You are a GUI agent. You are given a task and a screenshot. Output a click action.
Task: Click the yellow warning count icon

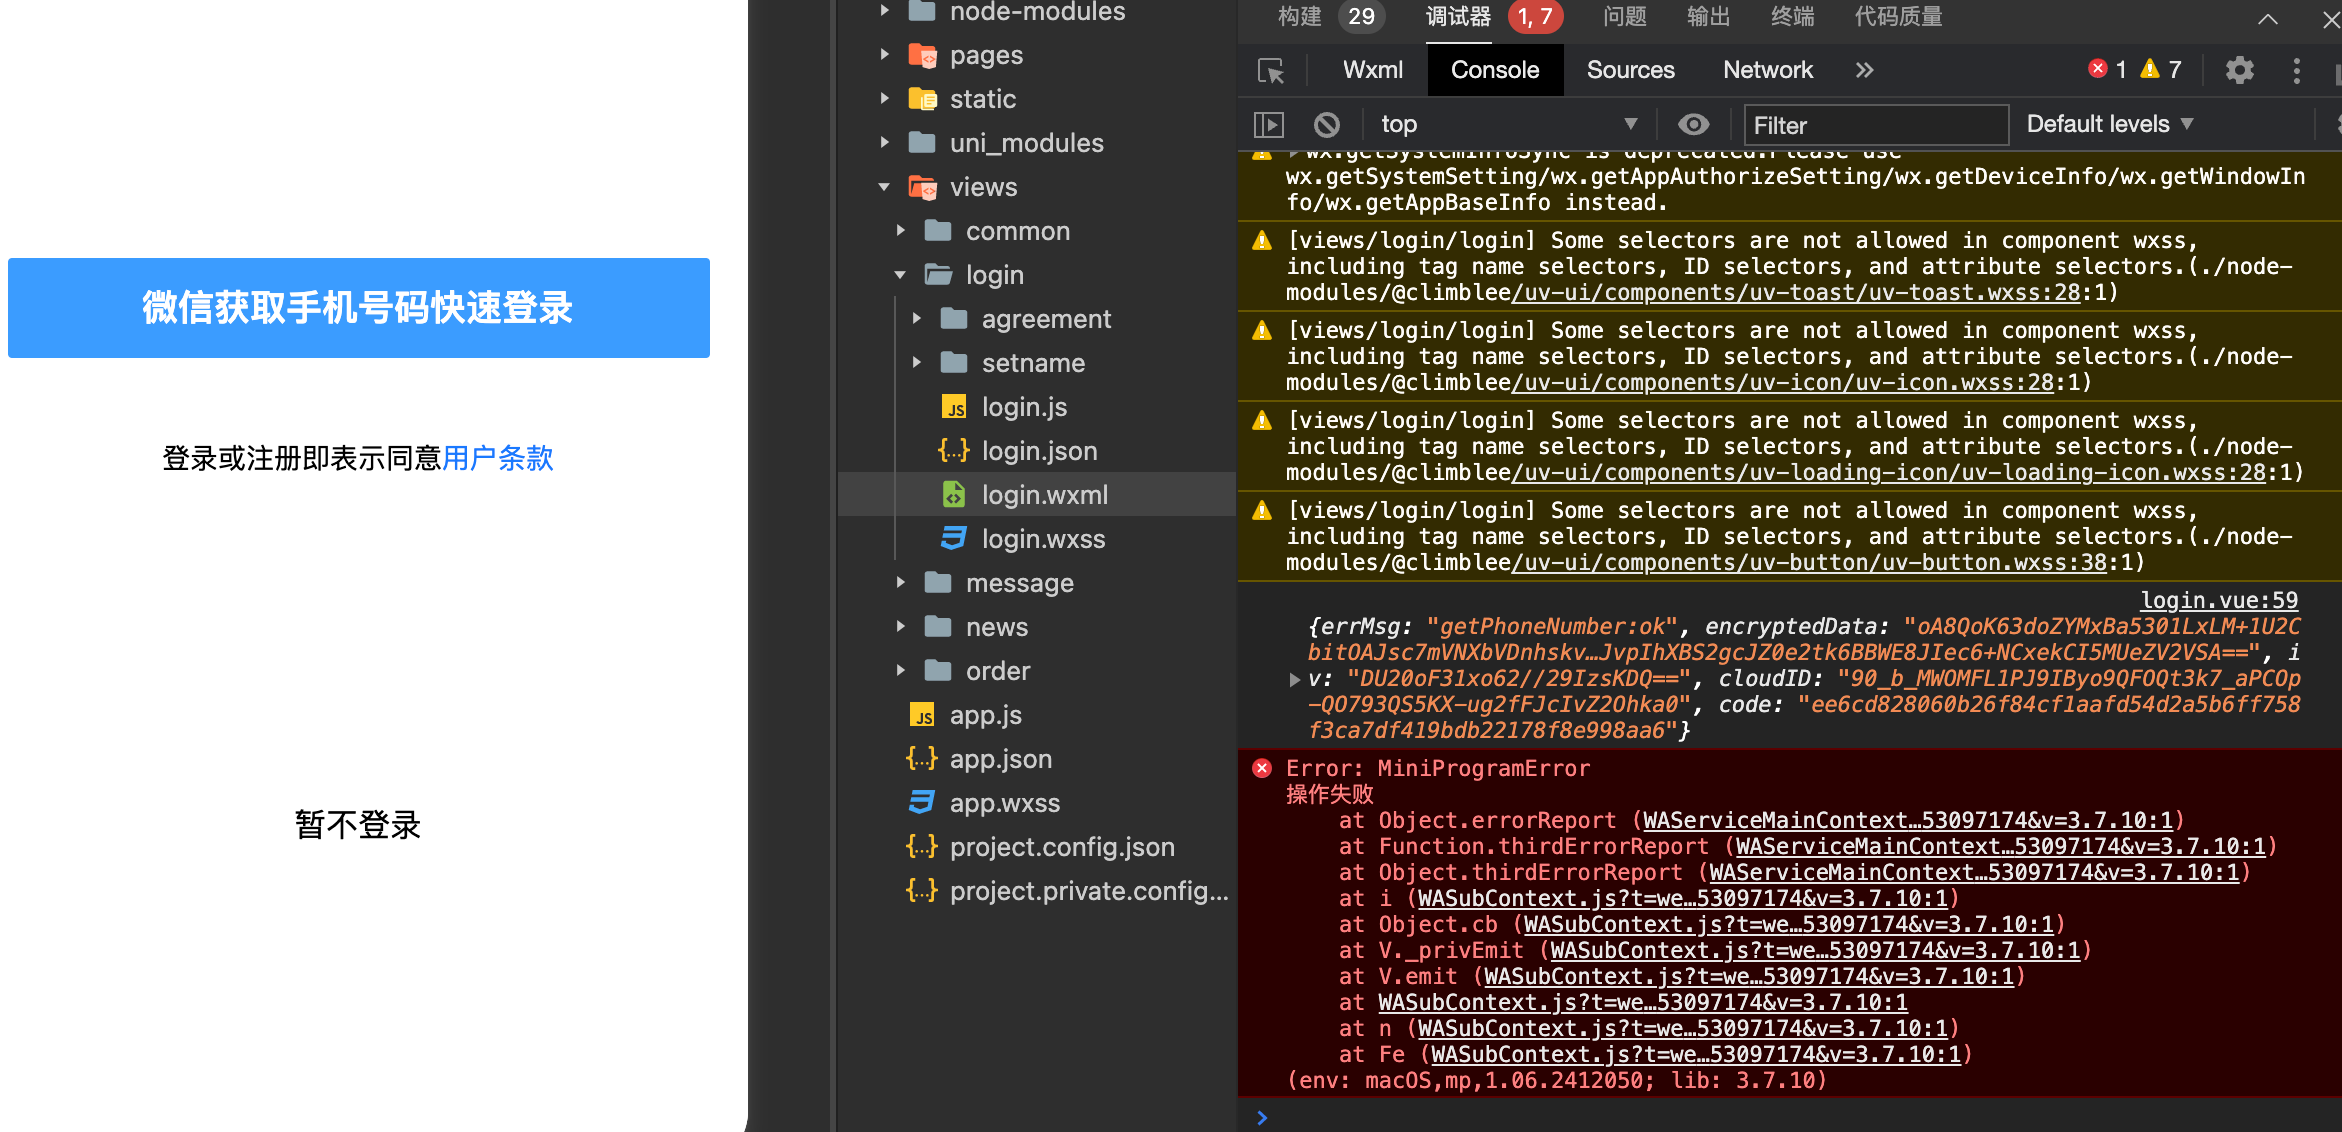(2150, 68)
